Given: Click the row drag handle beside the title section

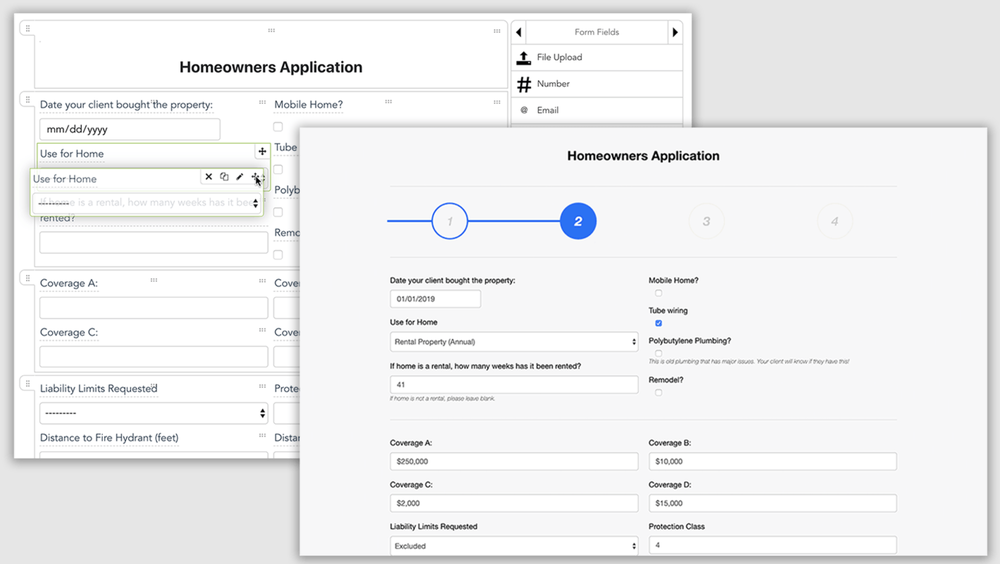Looking at the screenshot, I should 27,29.
